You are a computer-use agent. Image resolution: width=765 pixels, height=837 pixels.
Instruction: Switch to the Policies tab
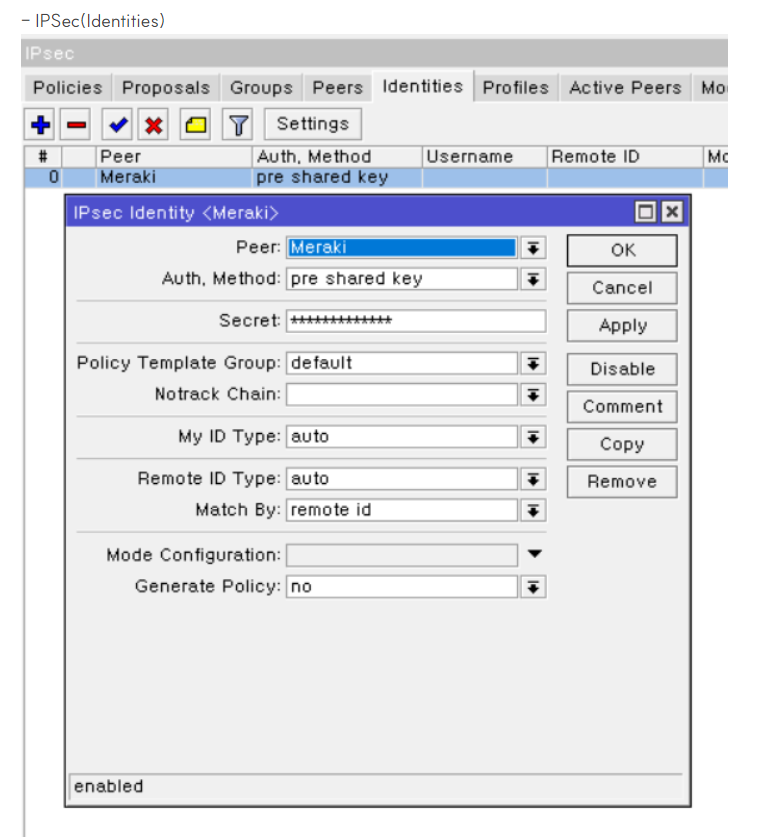(67, 88)
